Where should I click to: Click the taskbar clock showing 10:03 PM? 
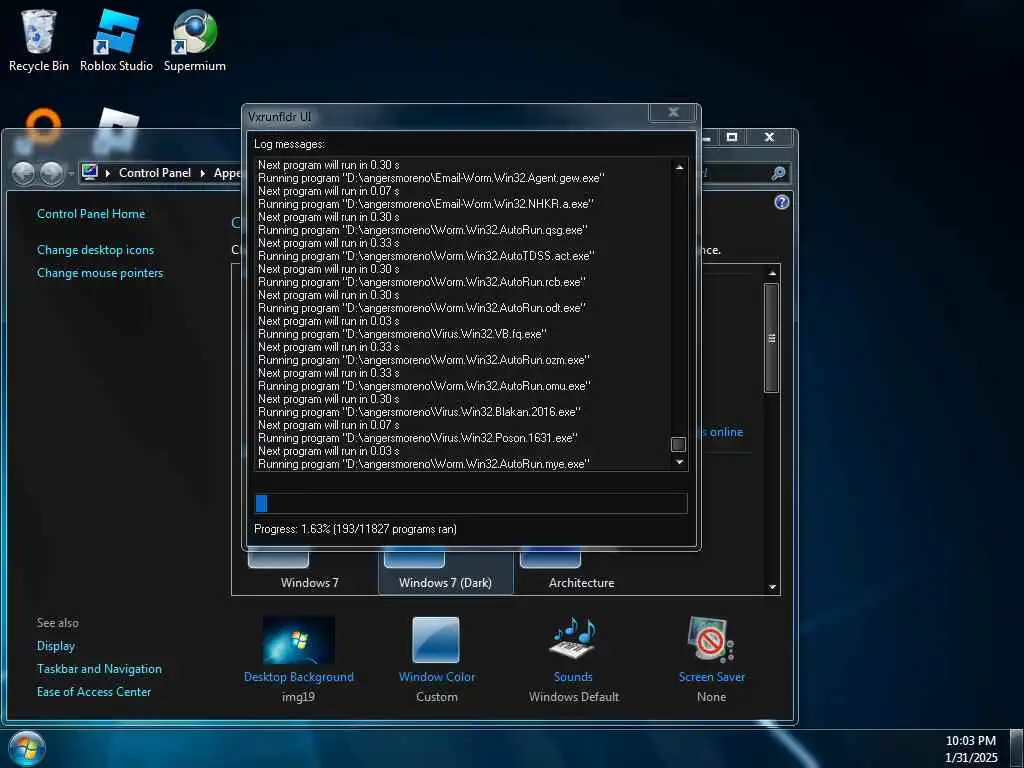[x=970, y=741]
